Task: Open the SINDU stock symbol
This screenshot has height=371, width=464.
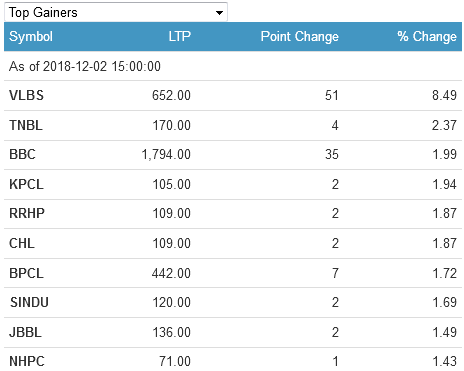Action: pos(29,302)
